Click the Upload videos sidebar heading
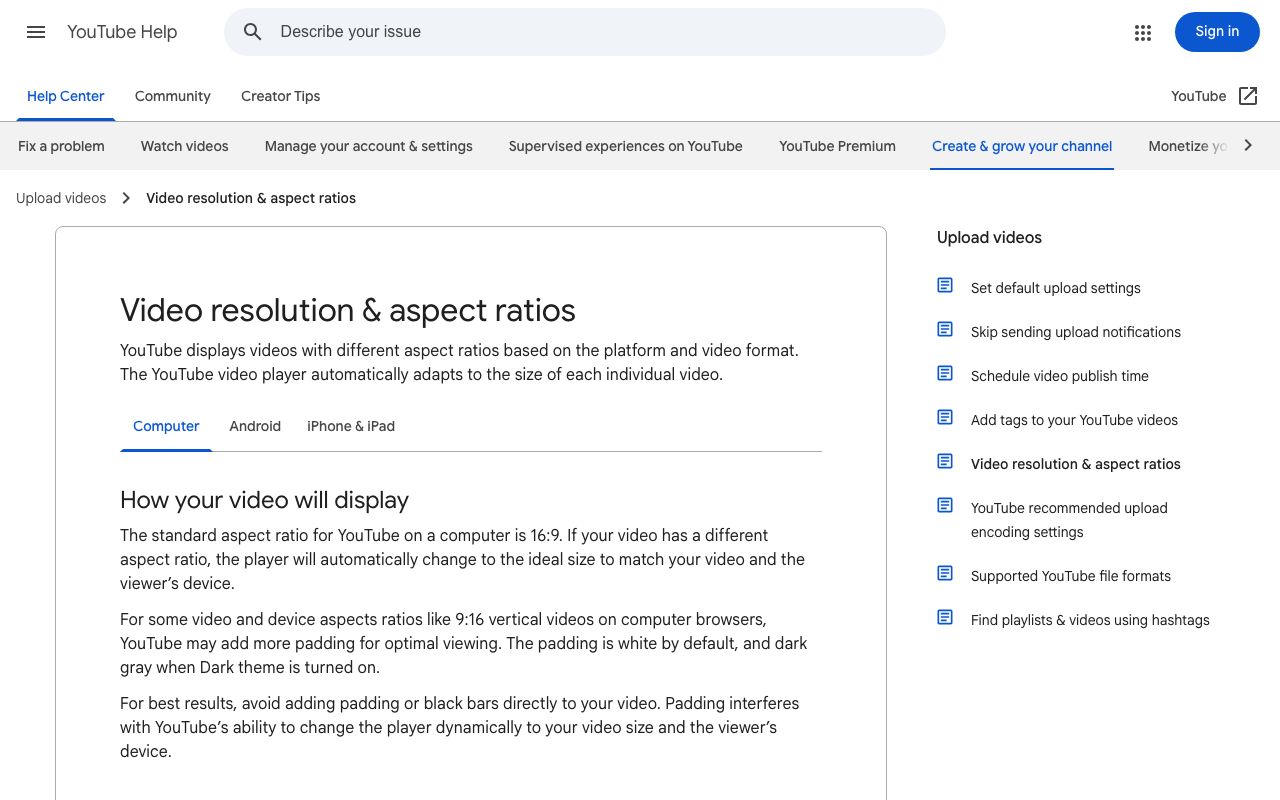The height and width of the screenshot is (800, 1280). (989, 238)
